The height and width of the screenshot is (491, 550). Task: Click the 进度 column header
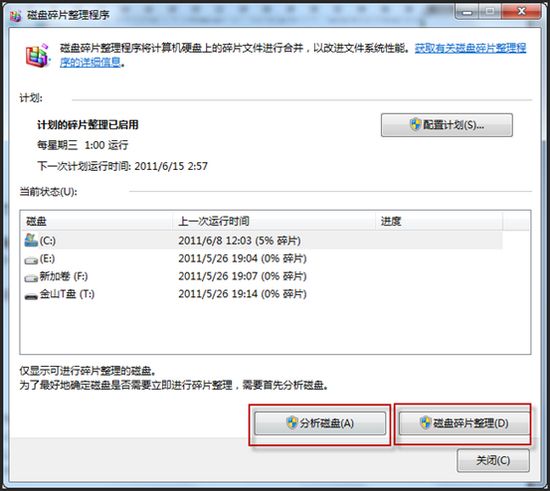click(439, 221)
